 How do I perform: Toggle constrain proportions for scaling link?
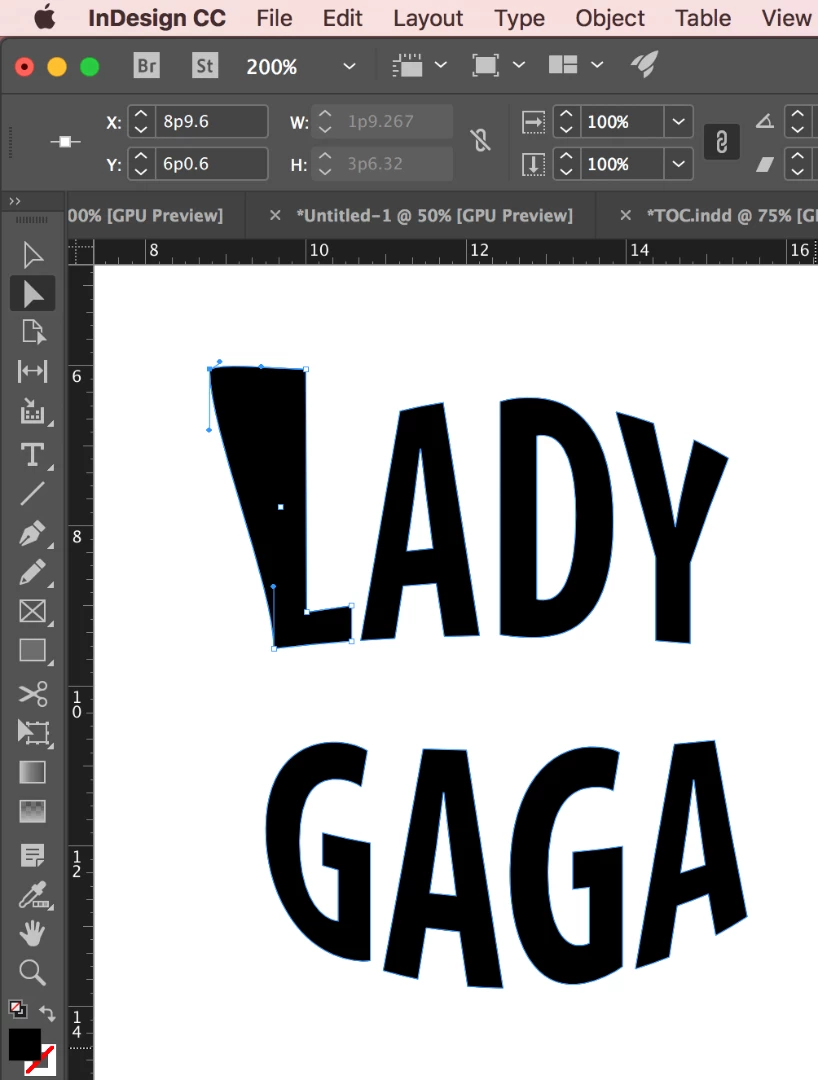[721, 142]
